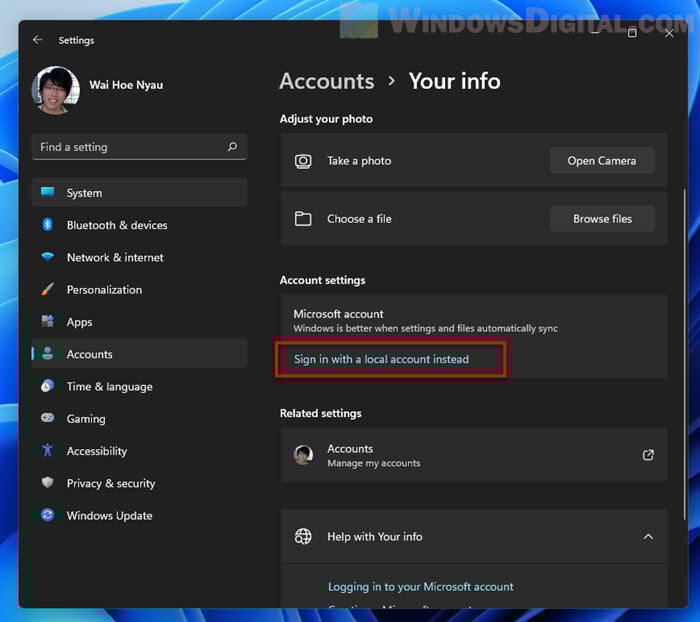This screenshot has width=700, height=622.
Task: Select Network & internet in sidebar
Action: 139,257
